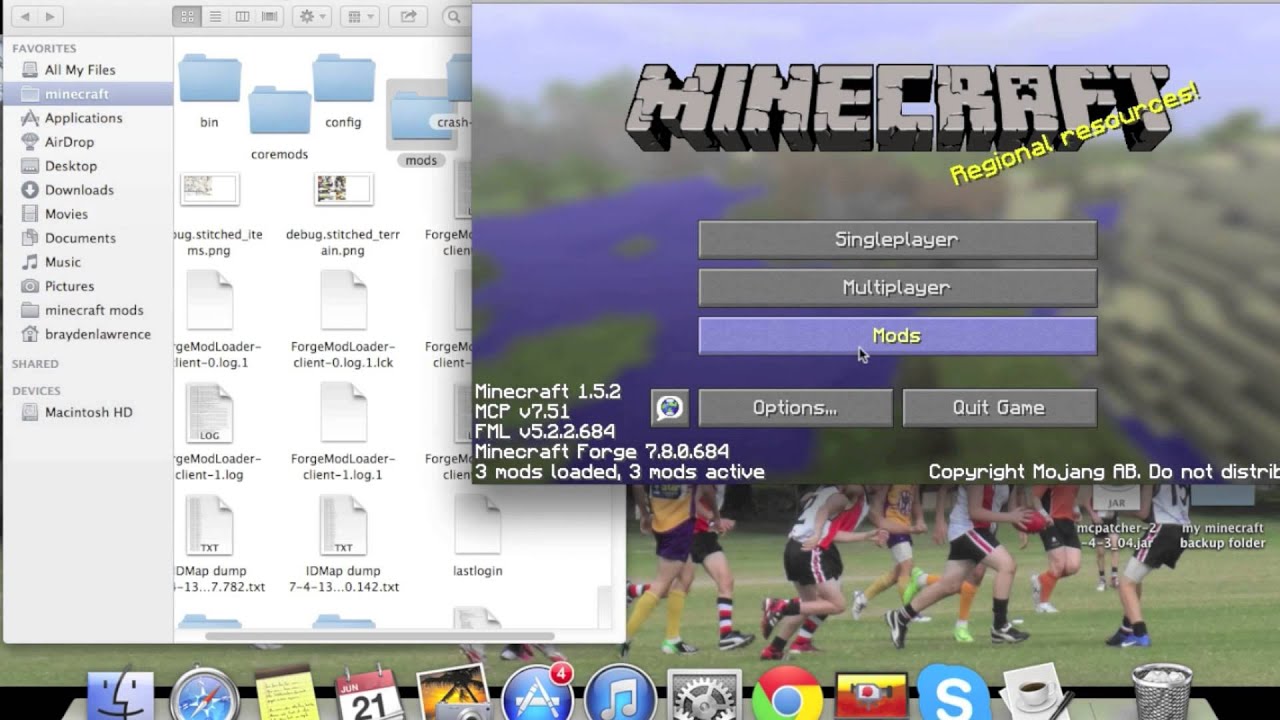
Task: Open the Multiplayer menu in Minecraft
Action: click(897, 288)
